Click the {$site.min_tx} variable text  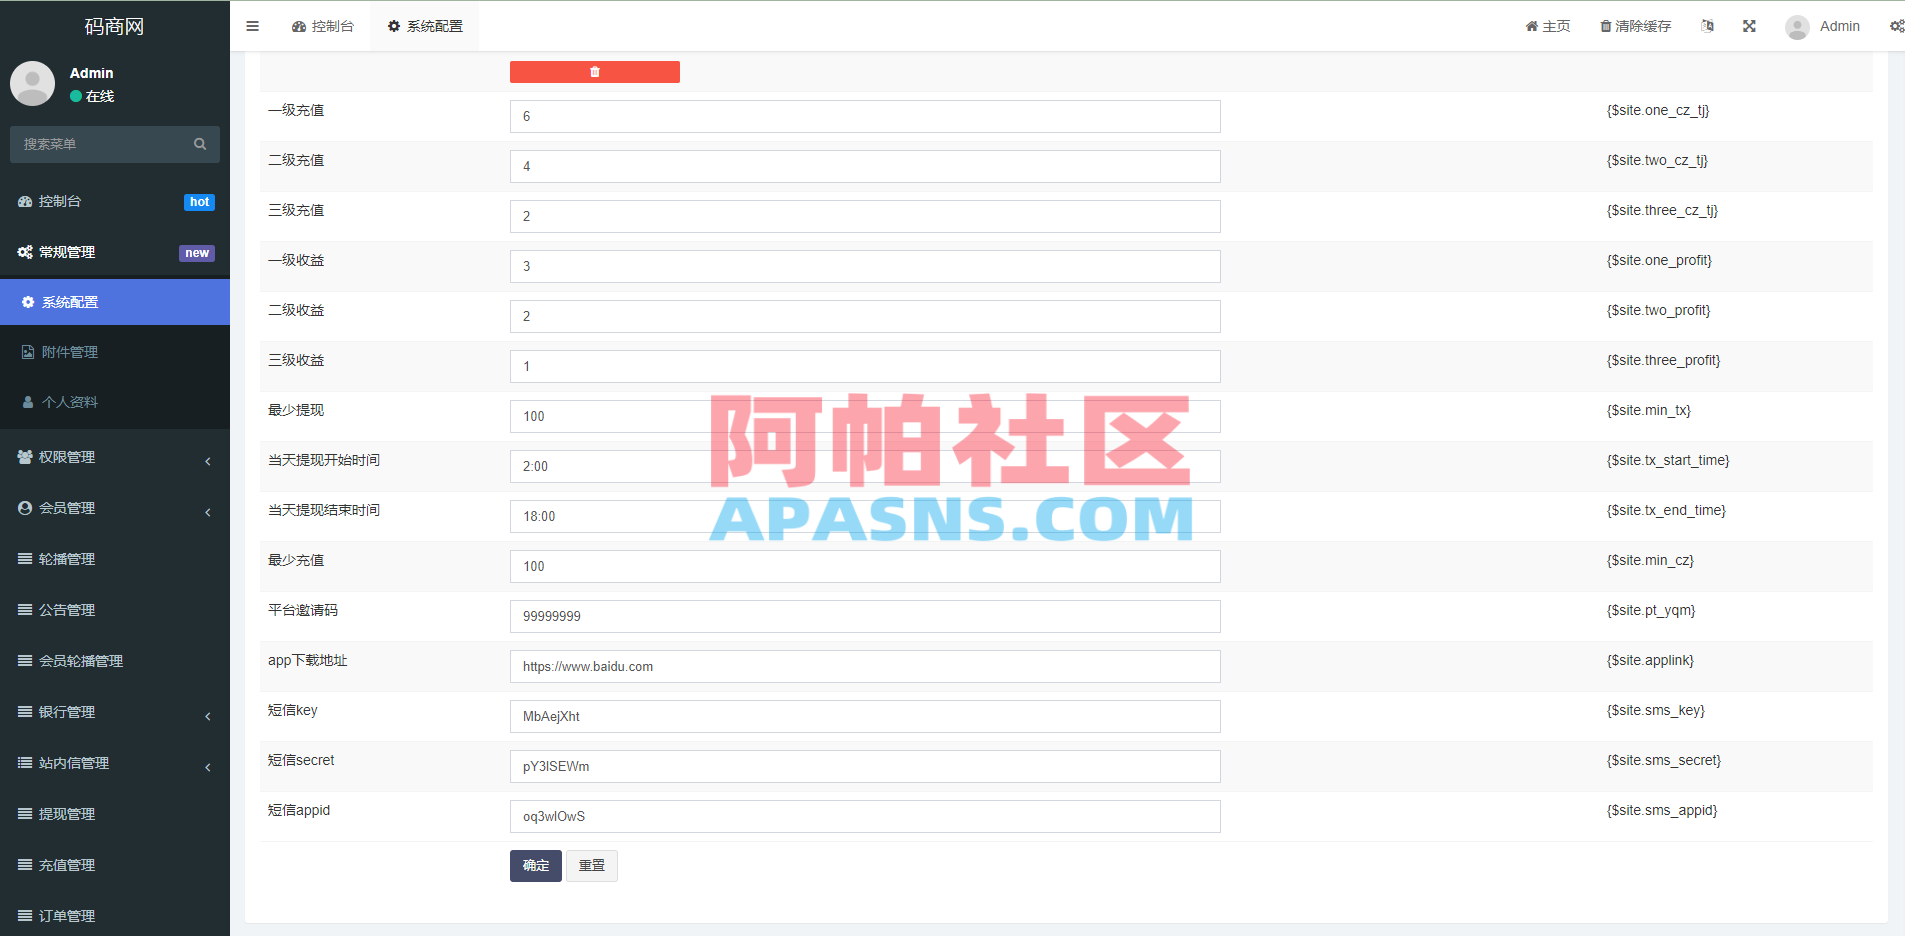tap(1649, 410)
